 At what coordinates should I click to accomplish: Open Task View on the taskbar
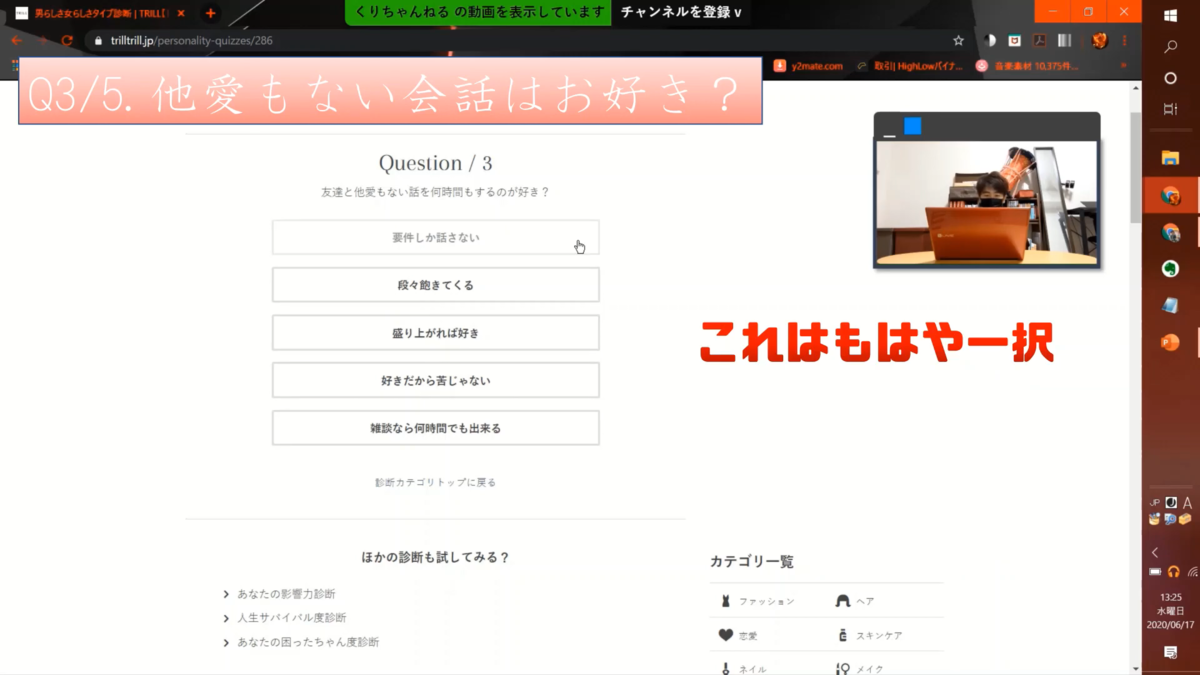pyautogui.click(x=1171, y=108)
